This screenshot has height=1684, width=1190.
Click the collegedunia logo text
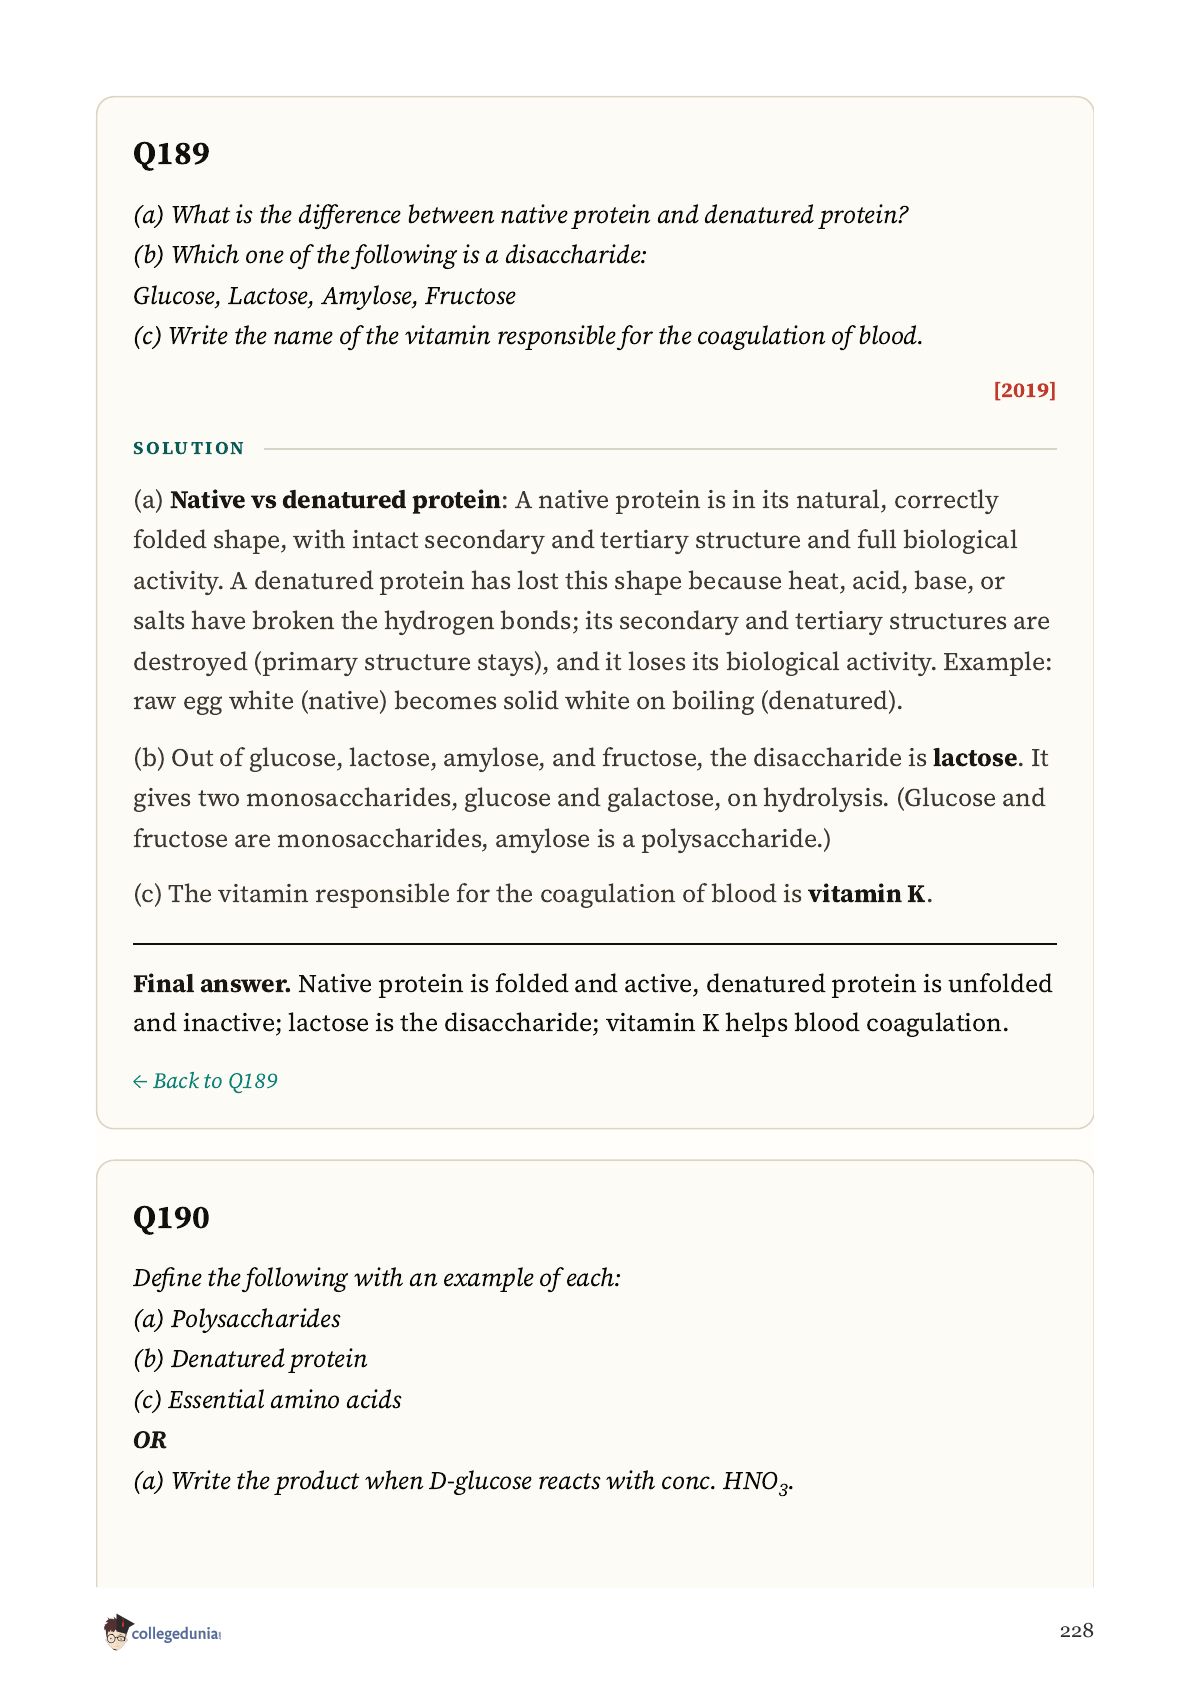[176, 1634]
